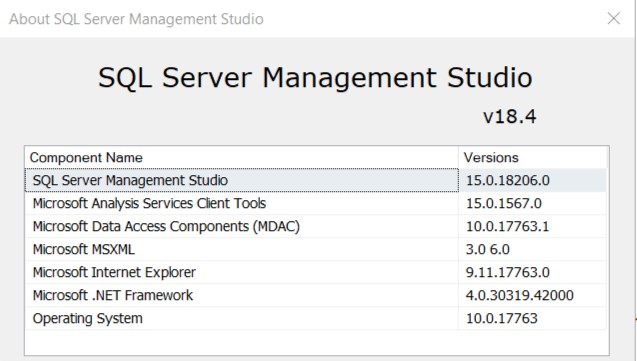The image size is (637, 361).
Task: Select the Microsoft MSXML row
Action: click(316, 249)
